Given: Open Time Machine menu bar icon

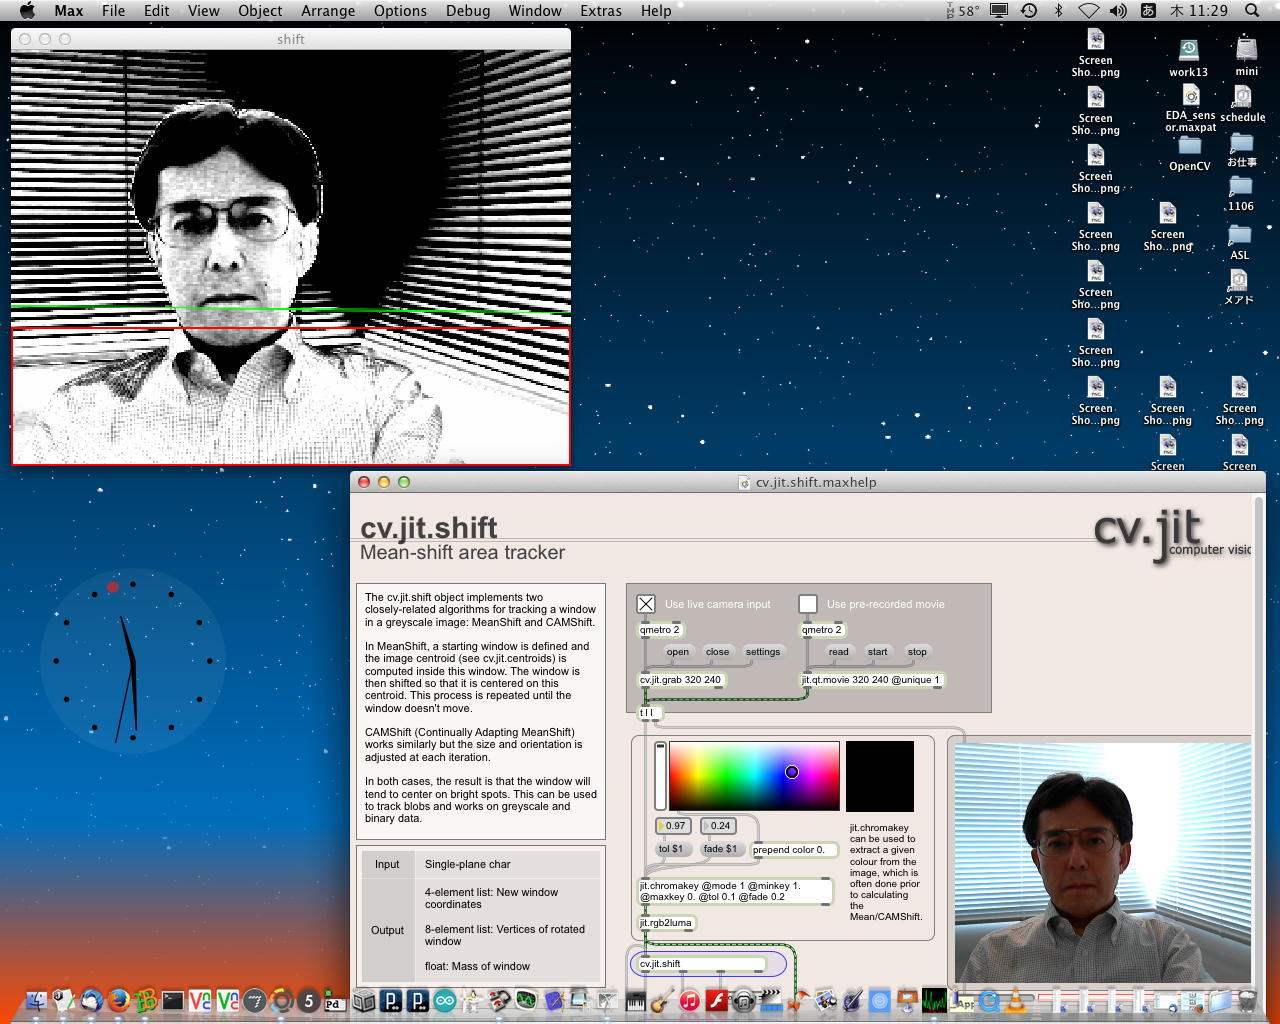Looking at the screenshot, I should coord(1029,11).
